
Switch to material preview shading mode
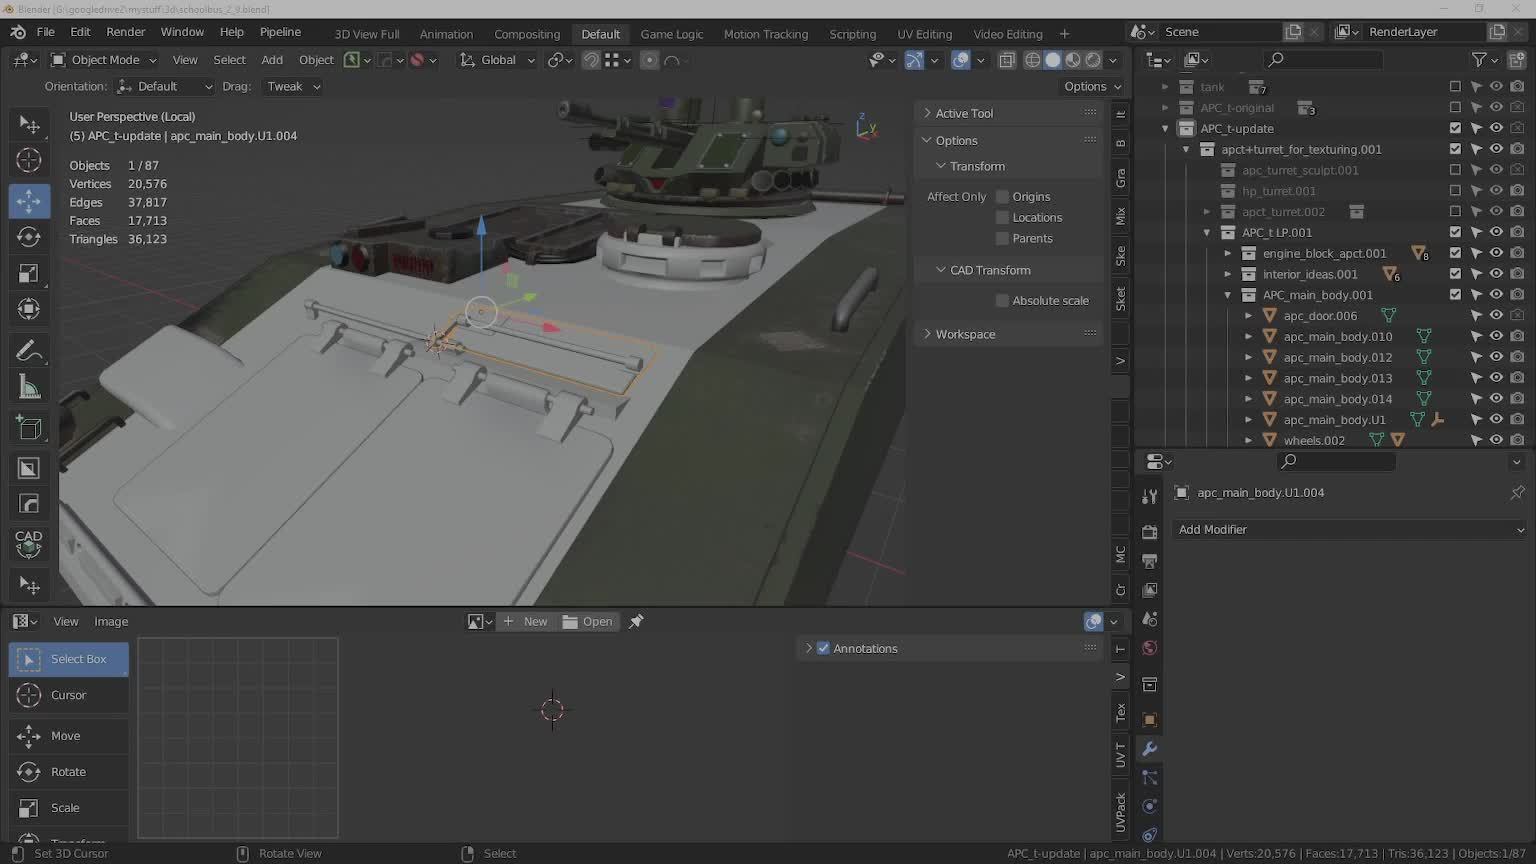(1073, 60)
